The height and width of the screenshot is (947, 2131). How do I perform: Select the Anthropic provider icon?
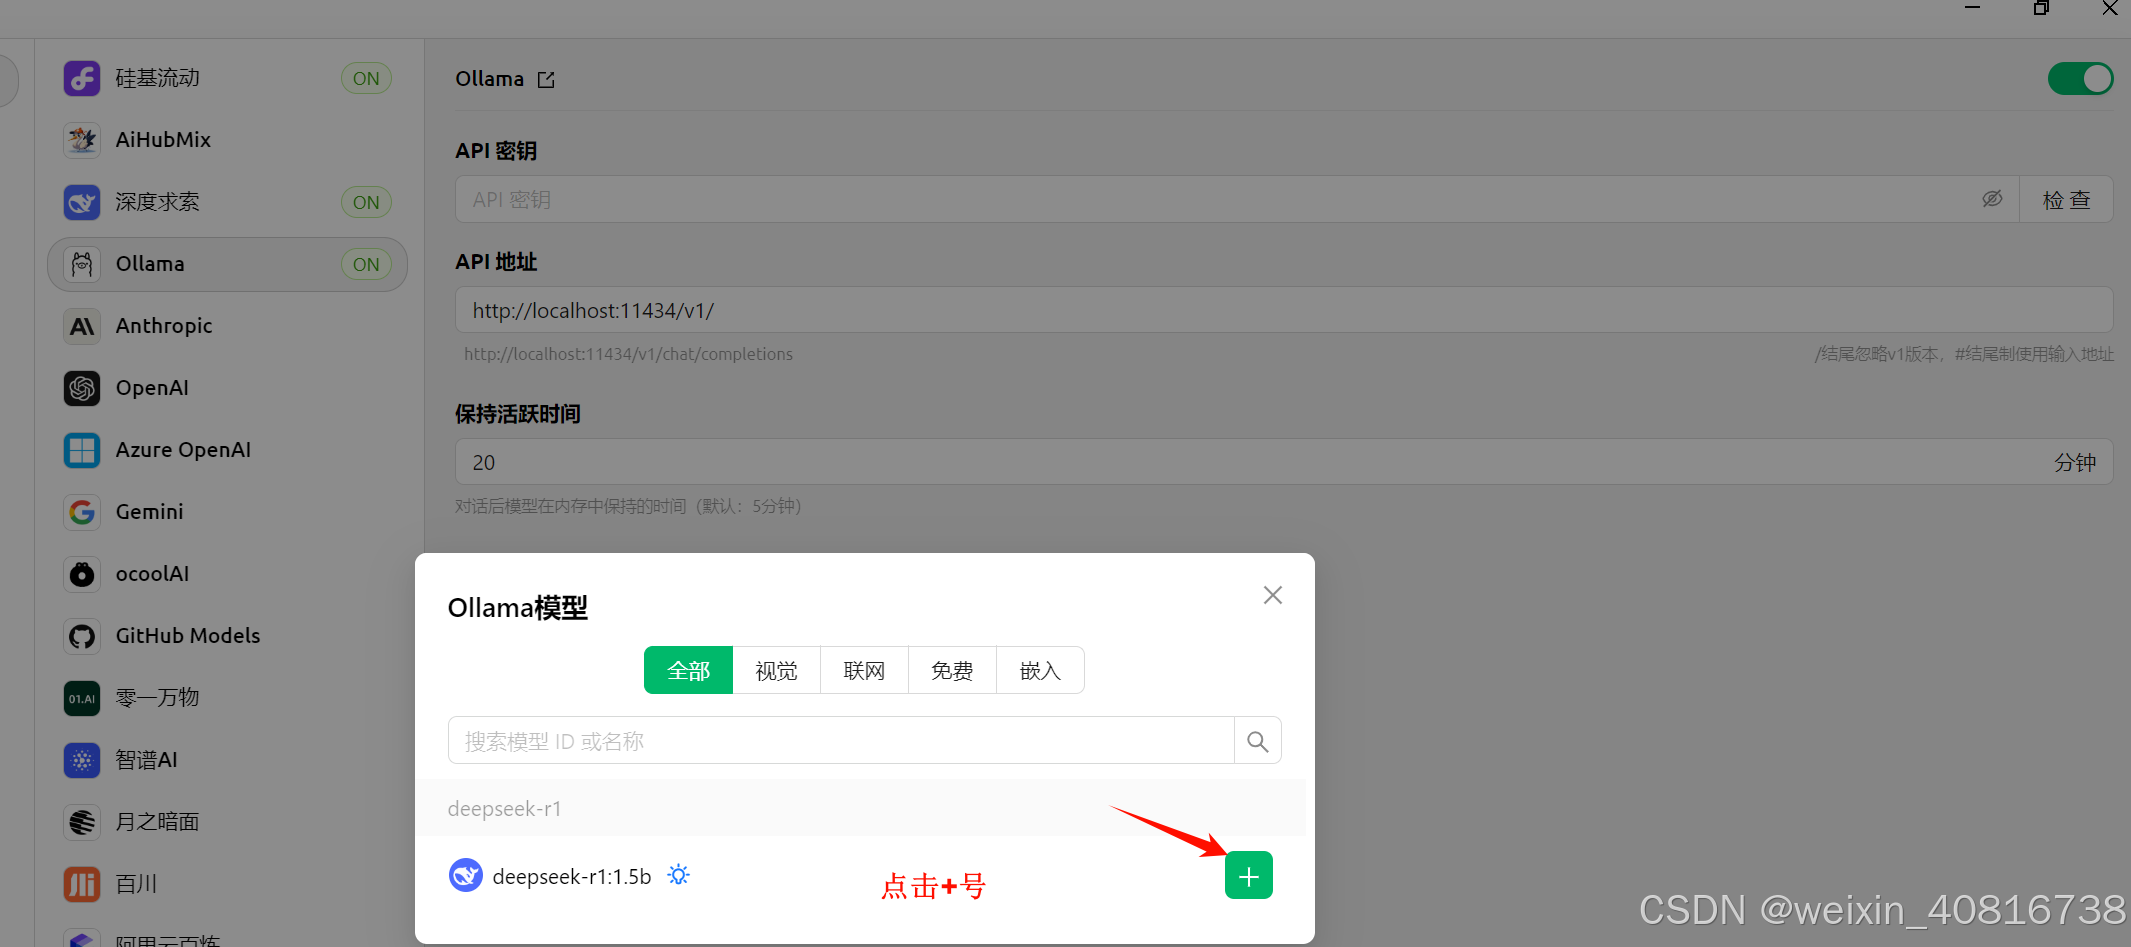(x=82, y=326)
